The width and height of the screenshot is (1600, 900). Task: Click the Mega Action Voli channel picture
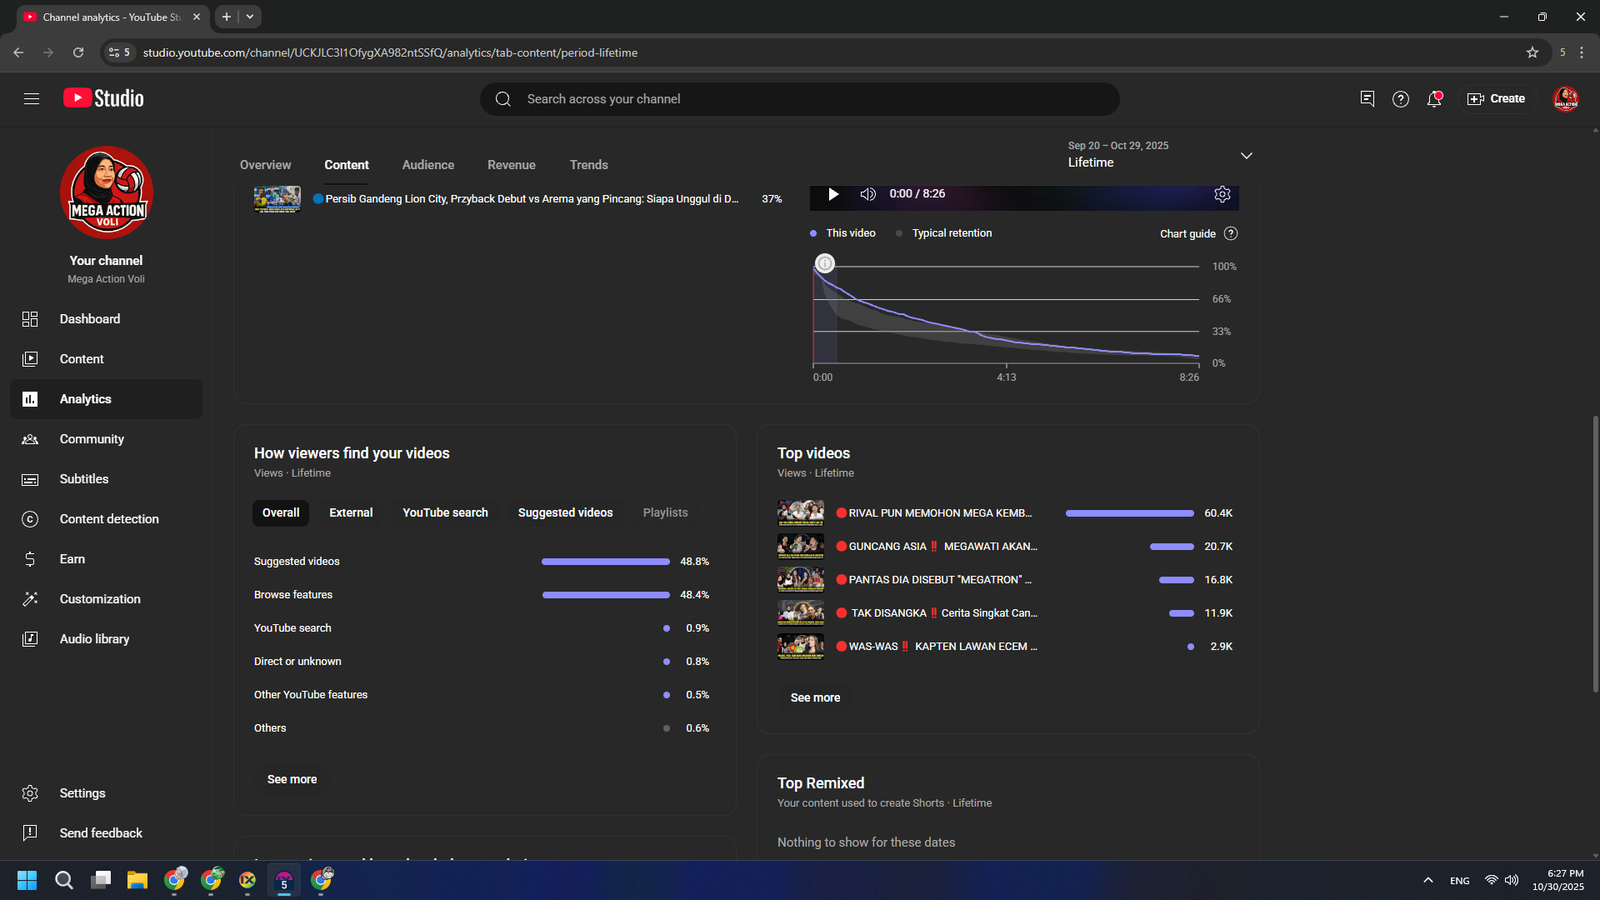(x=106, y=192)
